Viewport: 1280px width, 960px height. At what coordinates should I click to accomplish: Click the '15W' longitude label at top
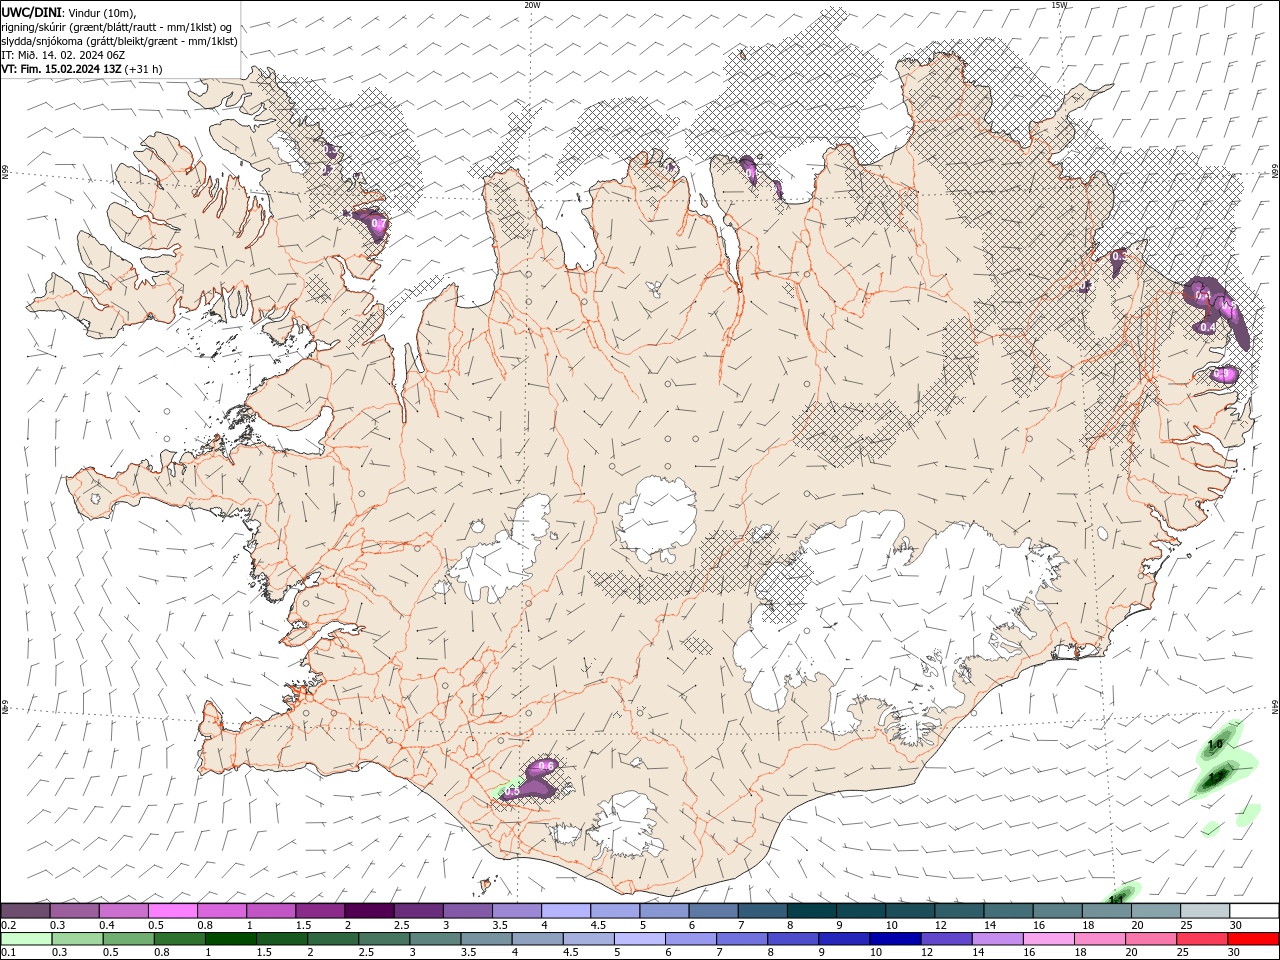coord(1059,5)
